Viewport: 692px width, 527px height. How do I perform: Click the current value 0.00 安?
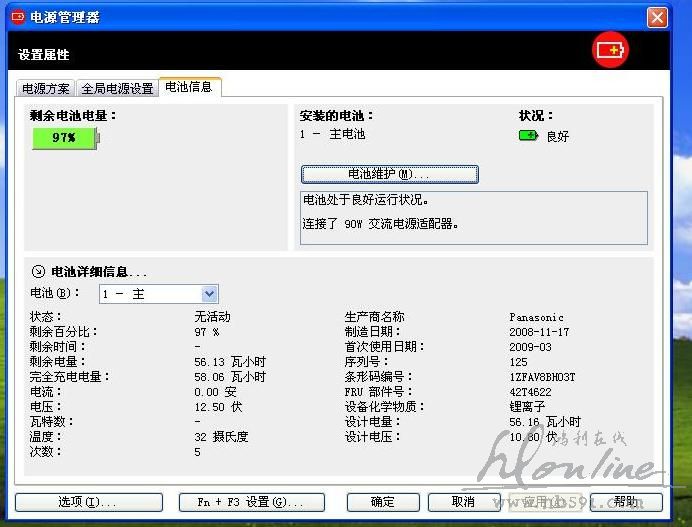215,392
